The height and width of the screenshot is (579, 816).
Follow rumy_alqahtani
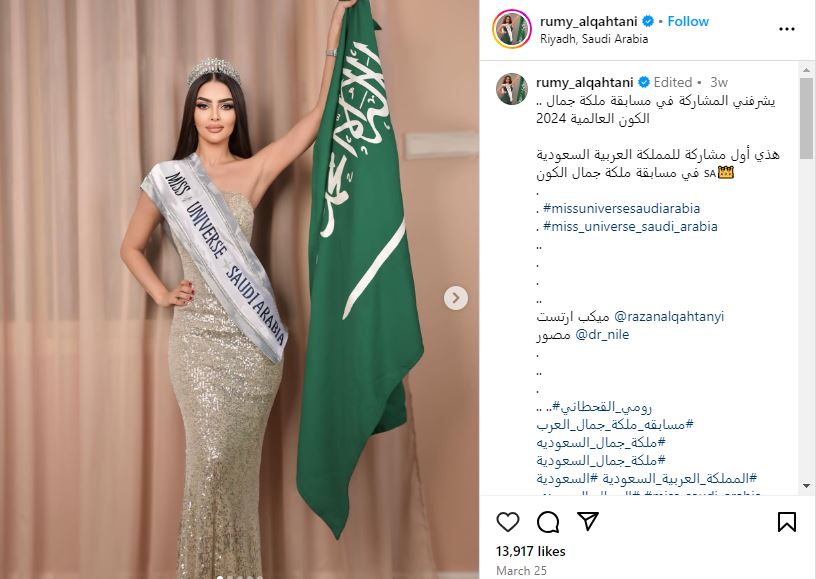coord(688,21)
